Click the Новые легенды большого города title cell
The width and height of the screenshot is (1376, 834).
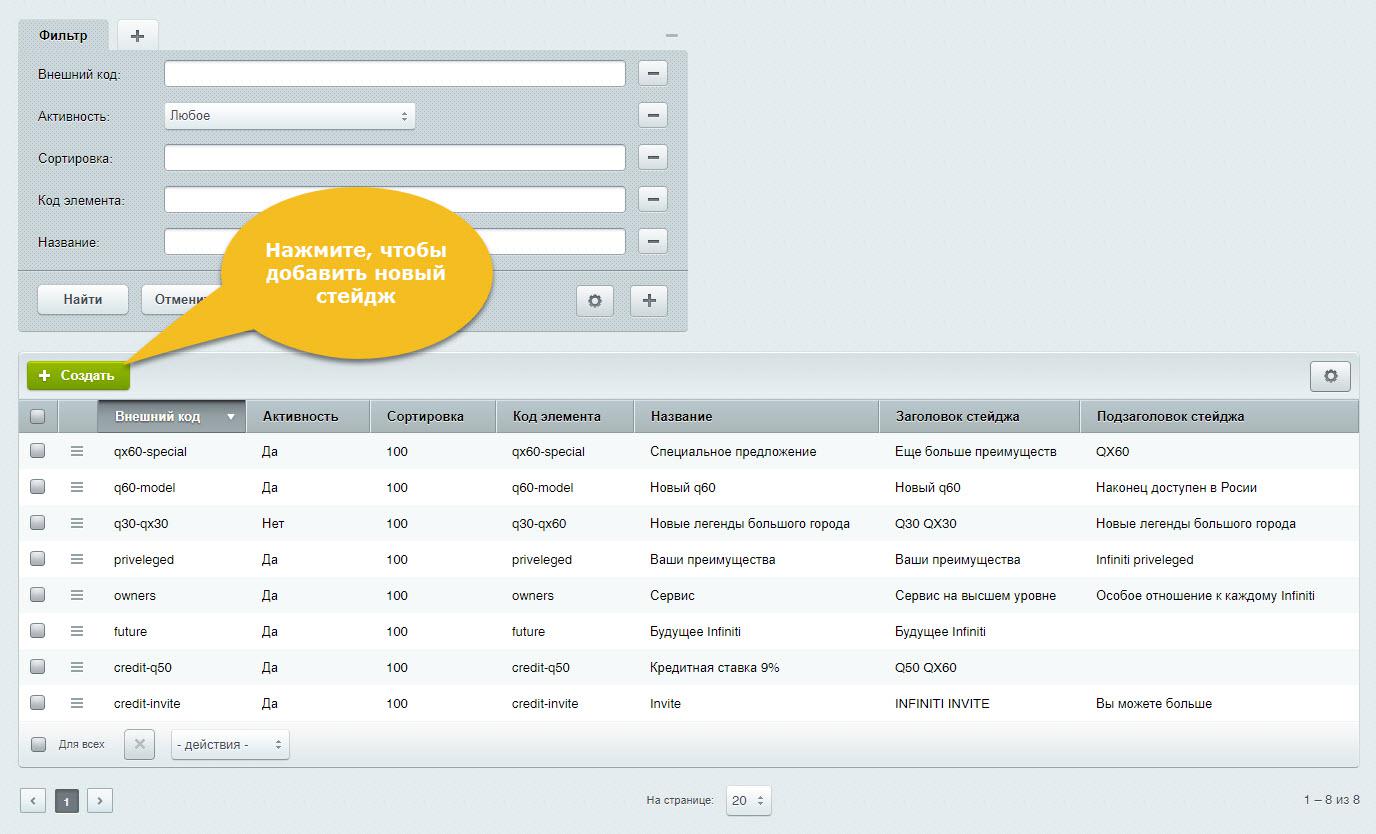(750, 523)
